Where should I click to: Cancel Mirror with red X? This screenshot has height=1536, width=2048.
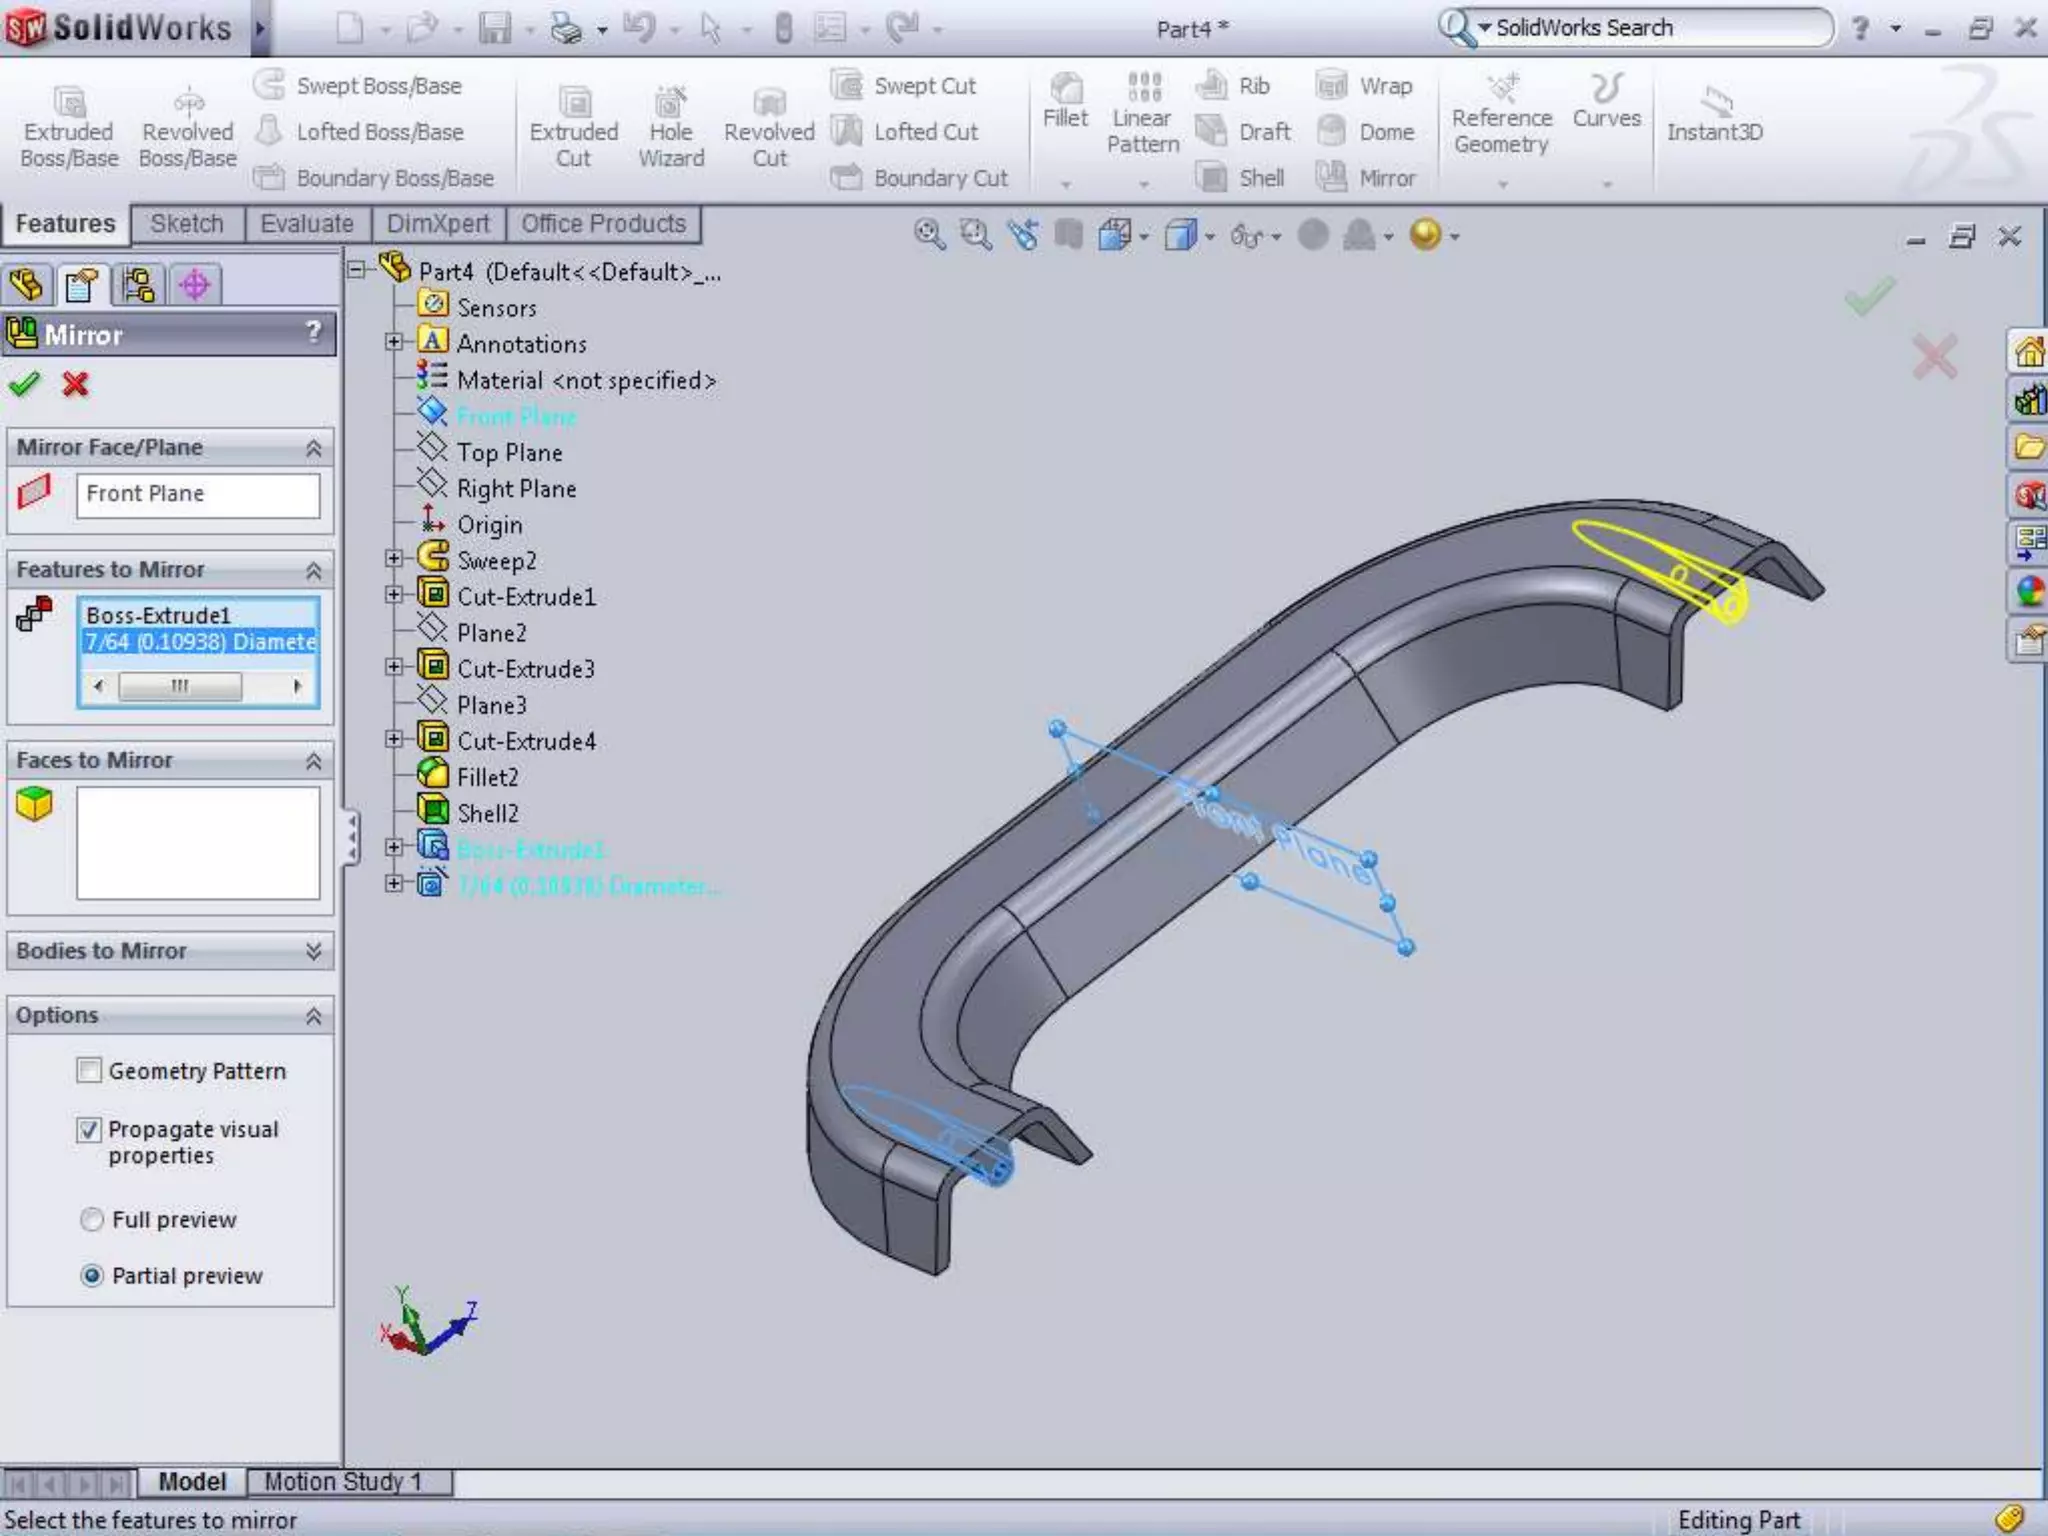click(75, 384)
